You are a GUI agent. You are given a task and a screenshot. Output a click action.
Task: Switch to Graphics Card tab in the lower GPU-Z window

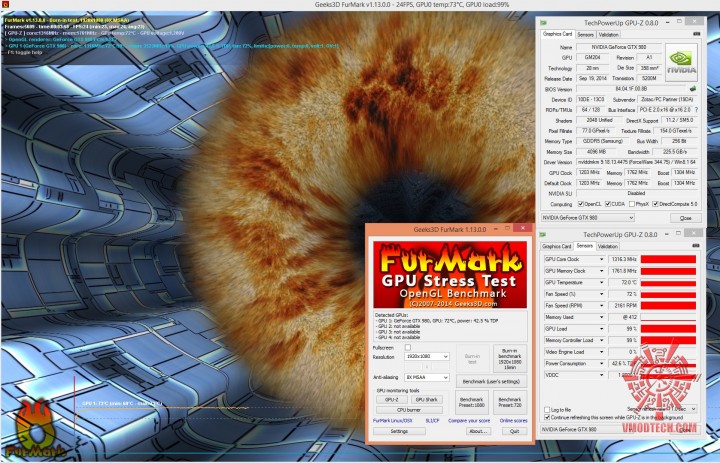pyautogui.click(x=557, y=246)
